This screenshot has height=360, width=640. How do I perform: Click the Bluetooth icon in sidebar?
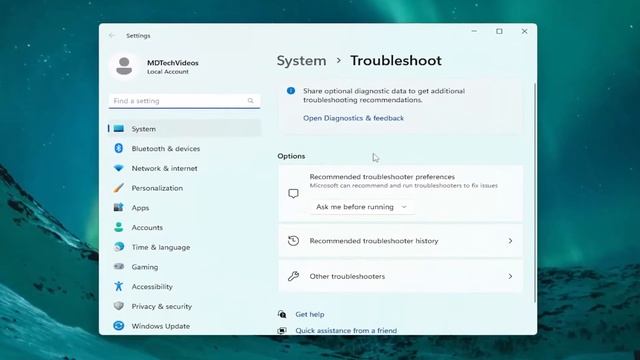click(119, 149)
